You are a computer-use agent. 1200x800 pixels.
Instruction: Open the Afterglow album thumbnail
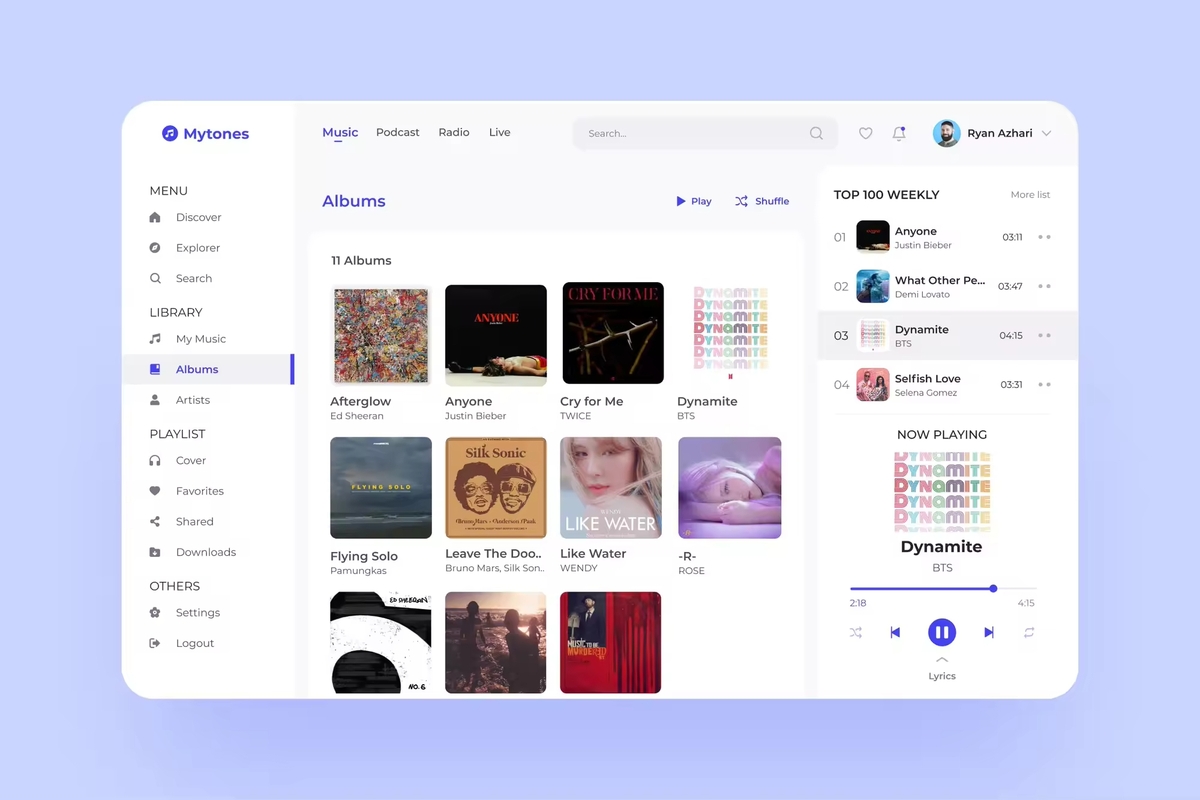pos(381,336)
